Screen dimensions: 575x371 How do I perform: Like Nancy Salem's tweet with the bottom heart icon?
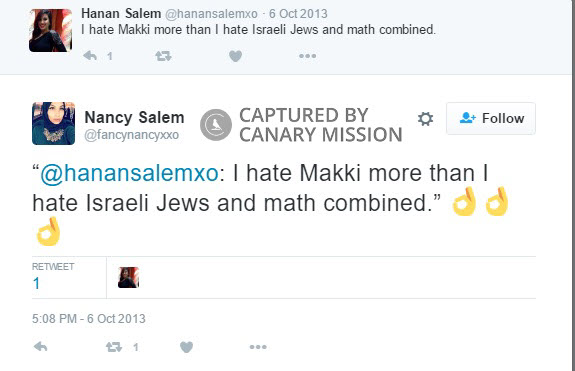click(186, 347)
